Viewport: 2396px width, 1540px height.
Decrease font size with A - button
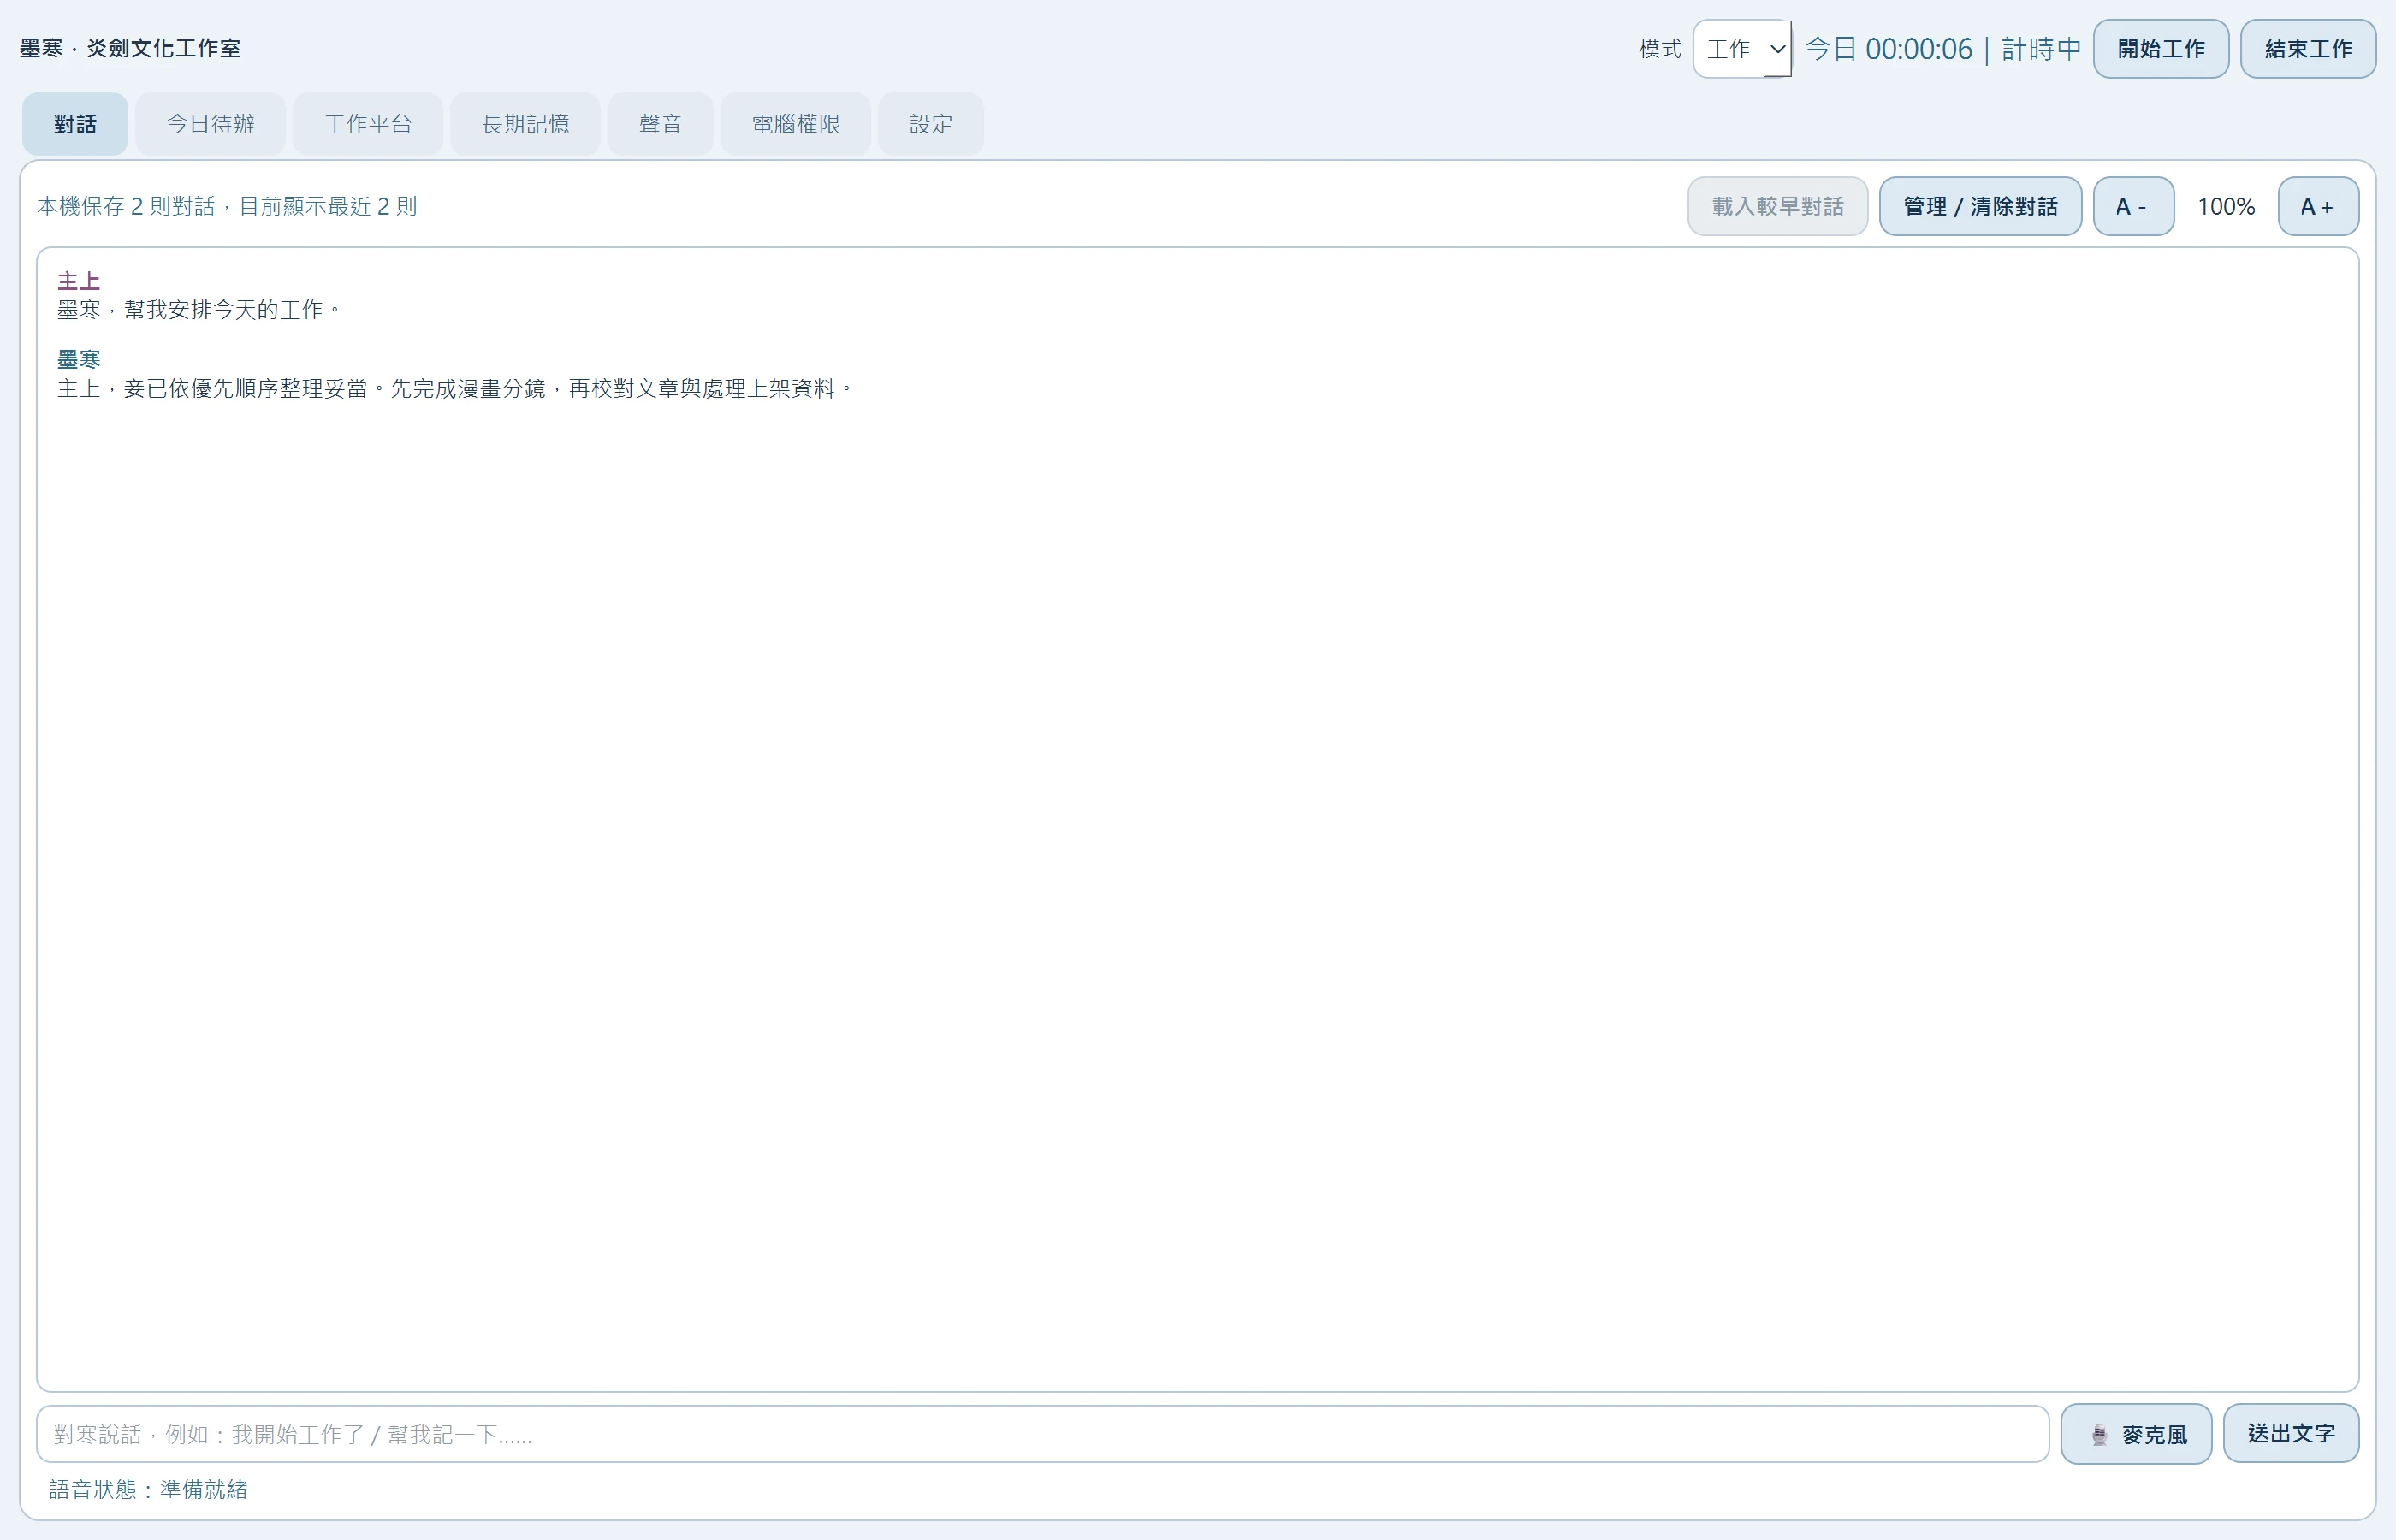pyautogui.click(x=2133, y=206)
